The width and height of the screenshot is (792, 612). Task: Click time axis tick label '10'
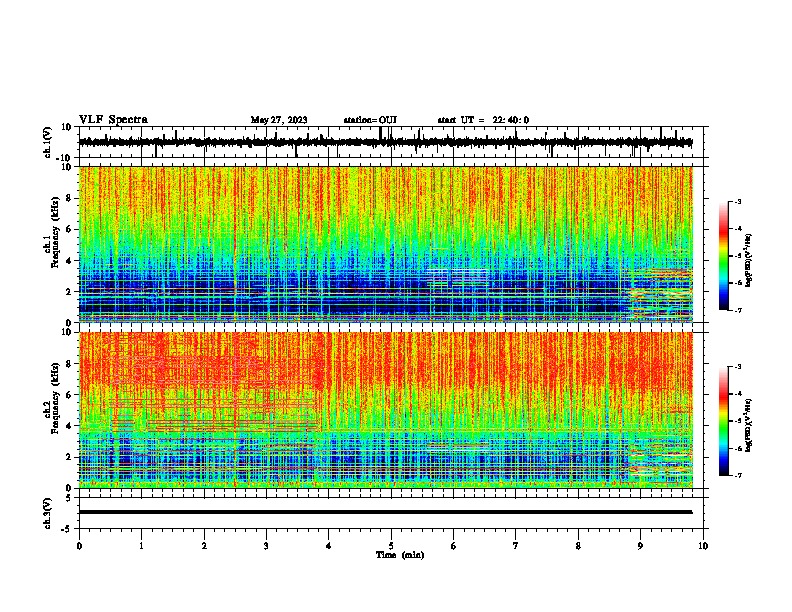pyautogui.click(x=703, y=546)
